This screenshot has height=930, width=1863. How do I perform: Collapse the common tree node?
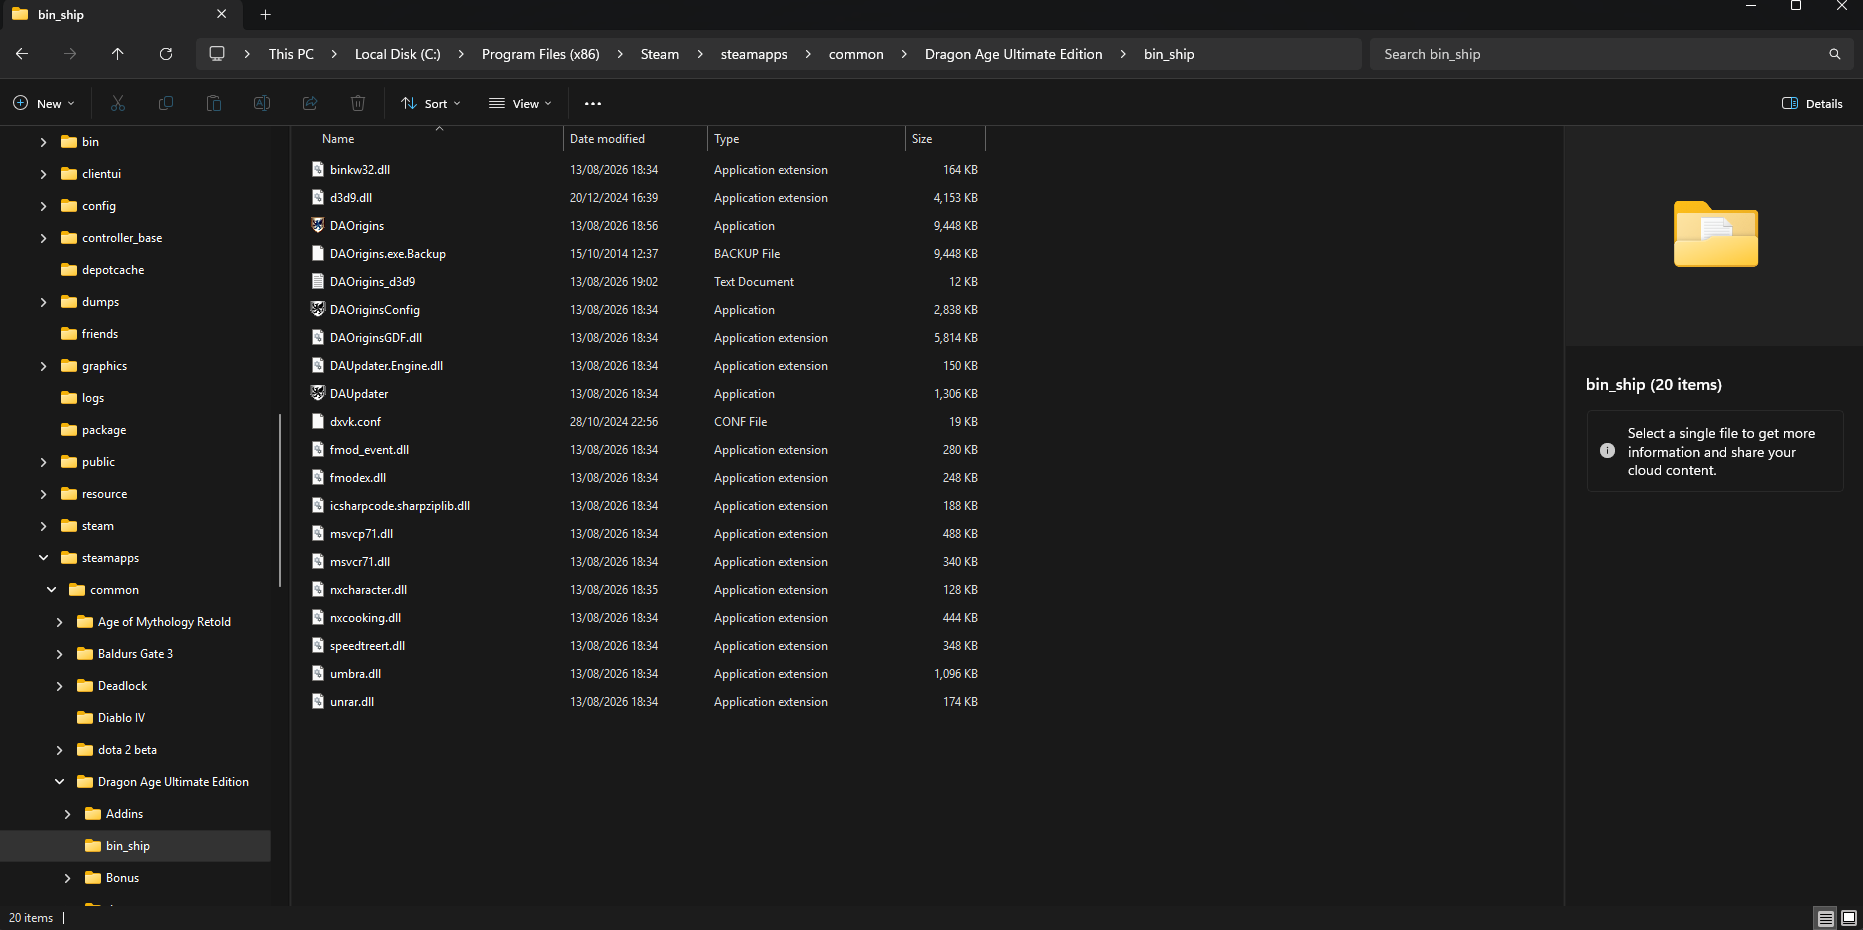pos(51,590)
